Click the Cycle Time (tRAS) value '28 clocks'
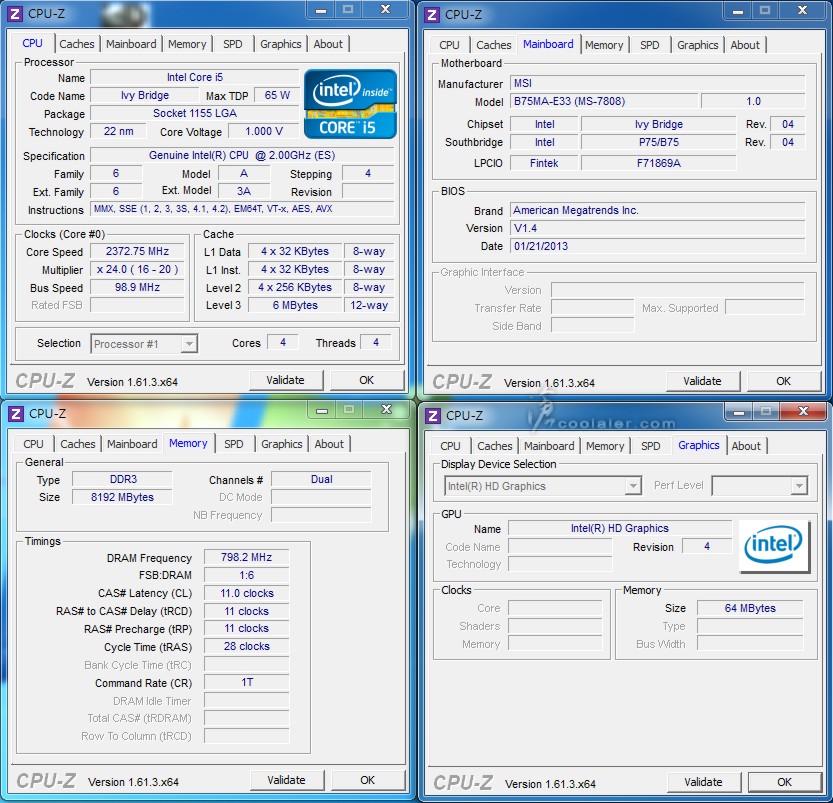This screenshot has width=833, height=803. point(246,646)
